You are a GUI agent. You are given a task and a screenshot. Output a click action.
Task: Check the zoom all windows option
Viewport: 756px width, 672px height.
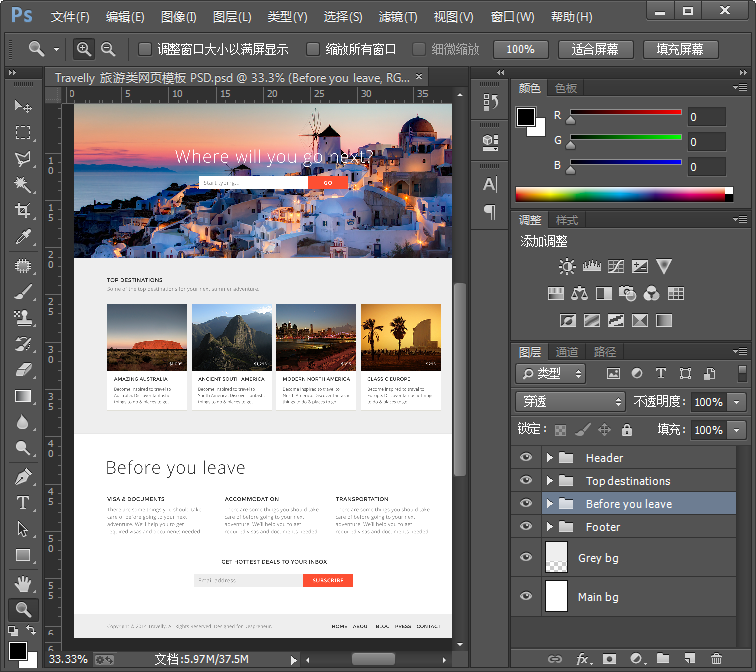point(313,49)
